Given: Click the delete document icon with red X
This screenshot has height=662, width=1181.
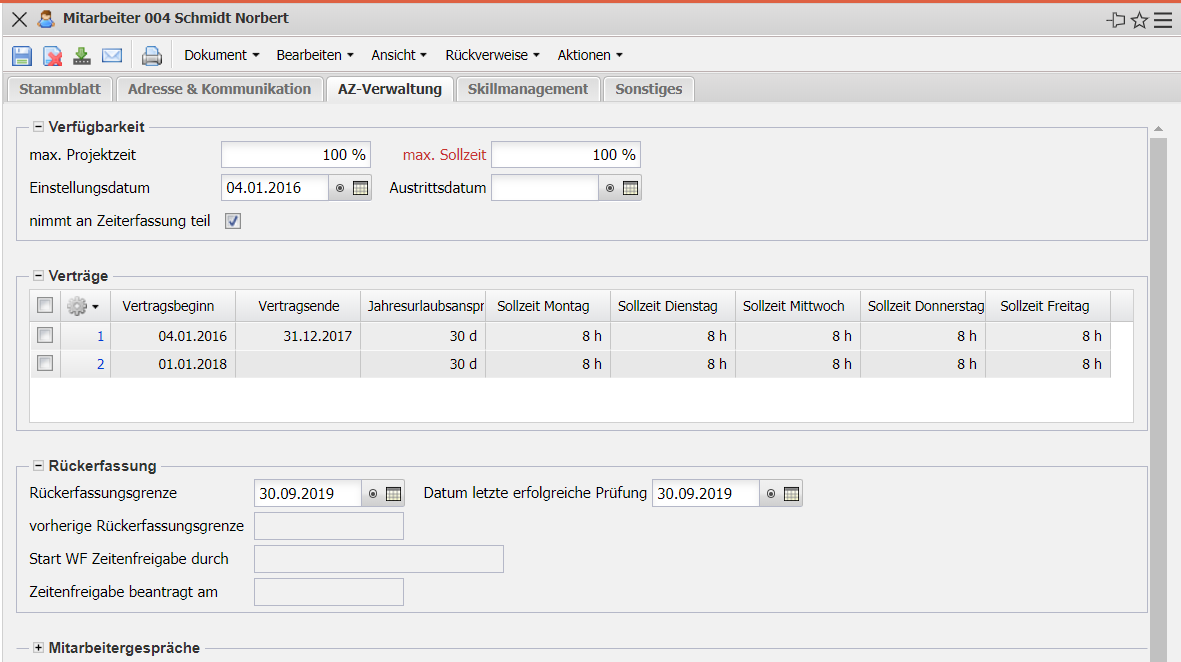Looking at the screenshot, I should (x=52, y=56).
